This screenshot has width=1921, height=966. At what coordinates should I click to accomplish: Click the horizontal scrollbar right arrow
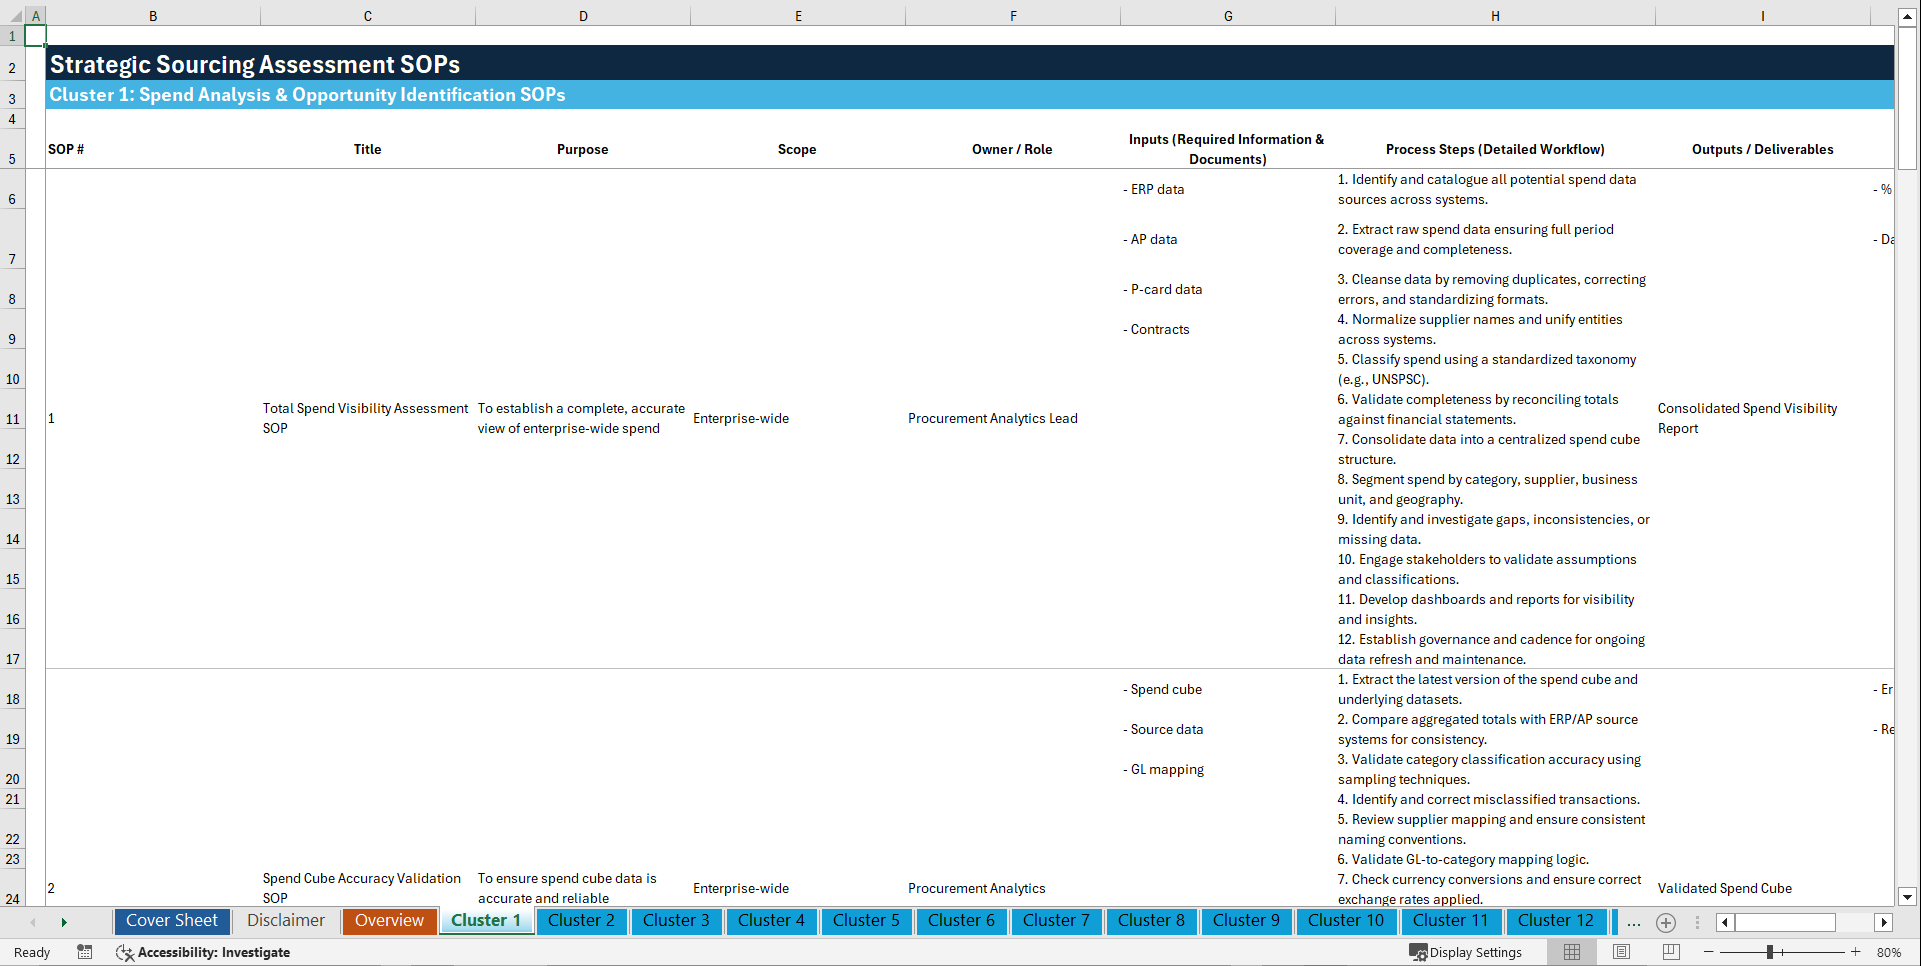[x=1884, y=922]
